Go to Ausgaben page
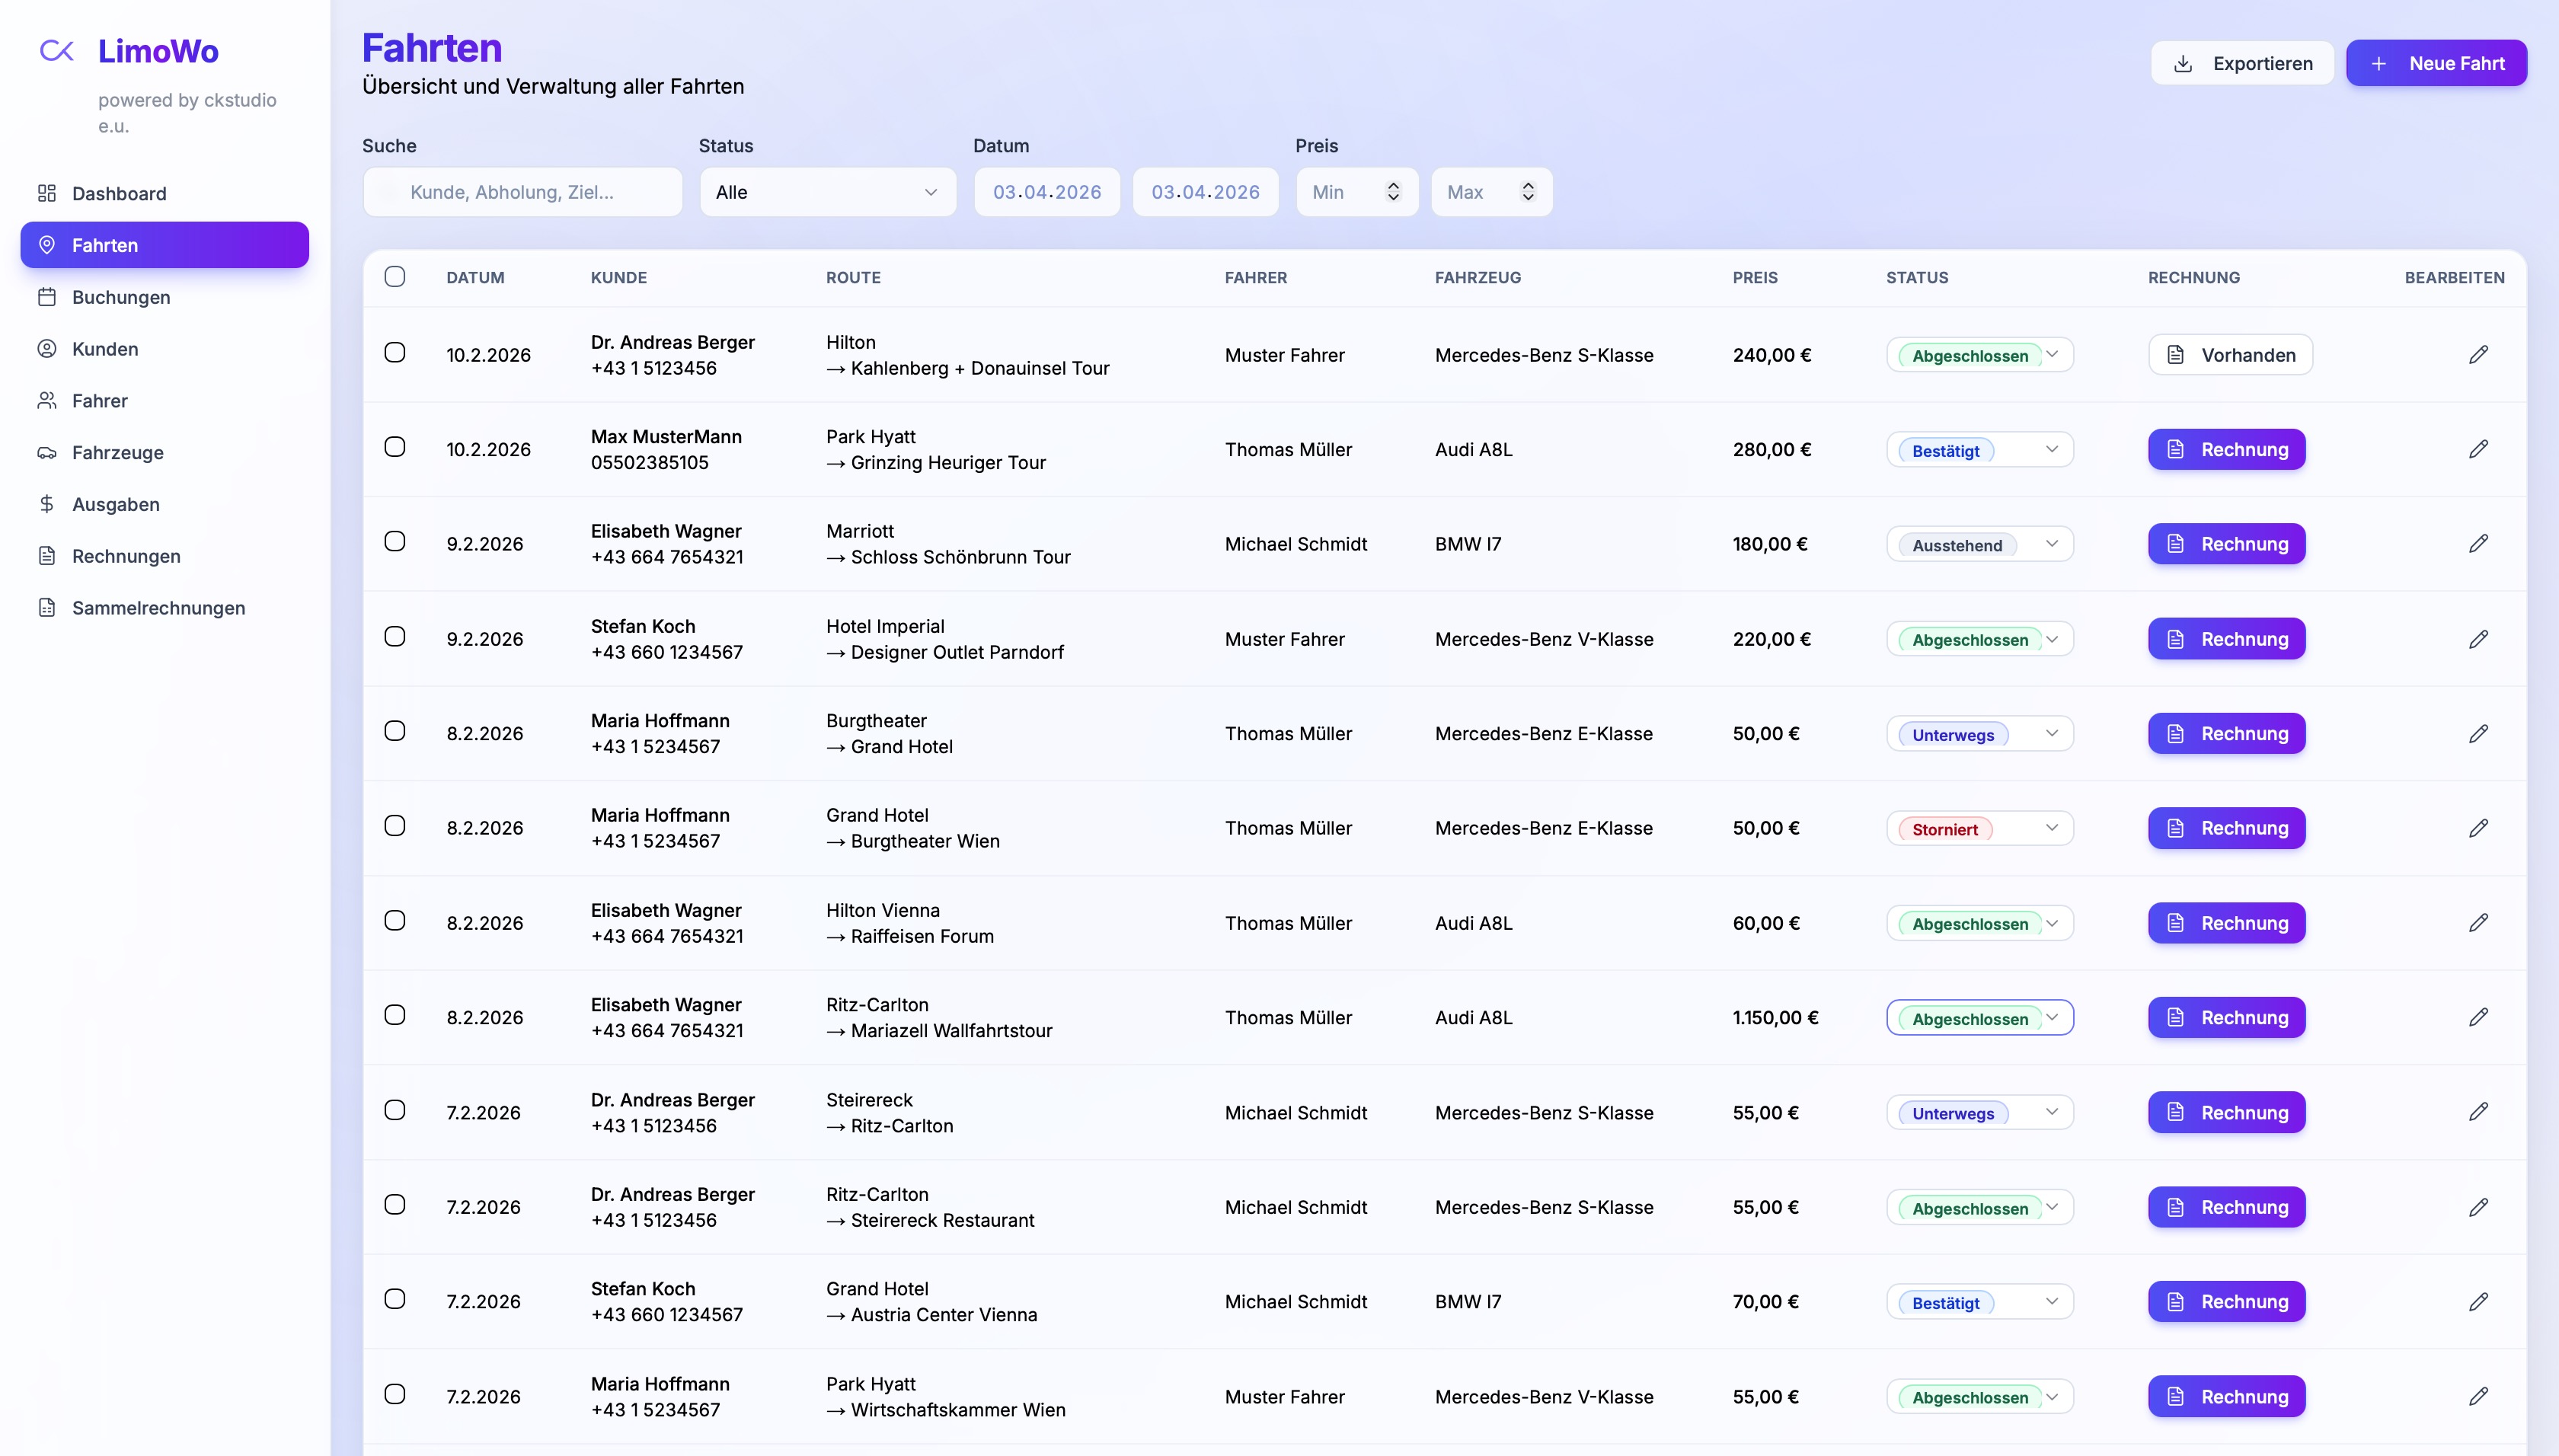Screen dimensions: 2559x1456 165,504
